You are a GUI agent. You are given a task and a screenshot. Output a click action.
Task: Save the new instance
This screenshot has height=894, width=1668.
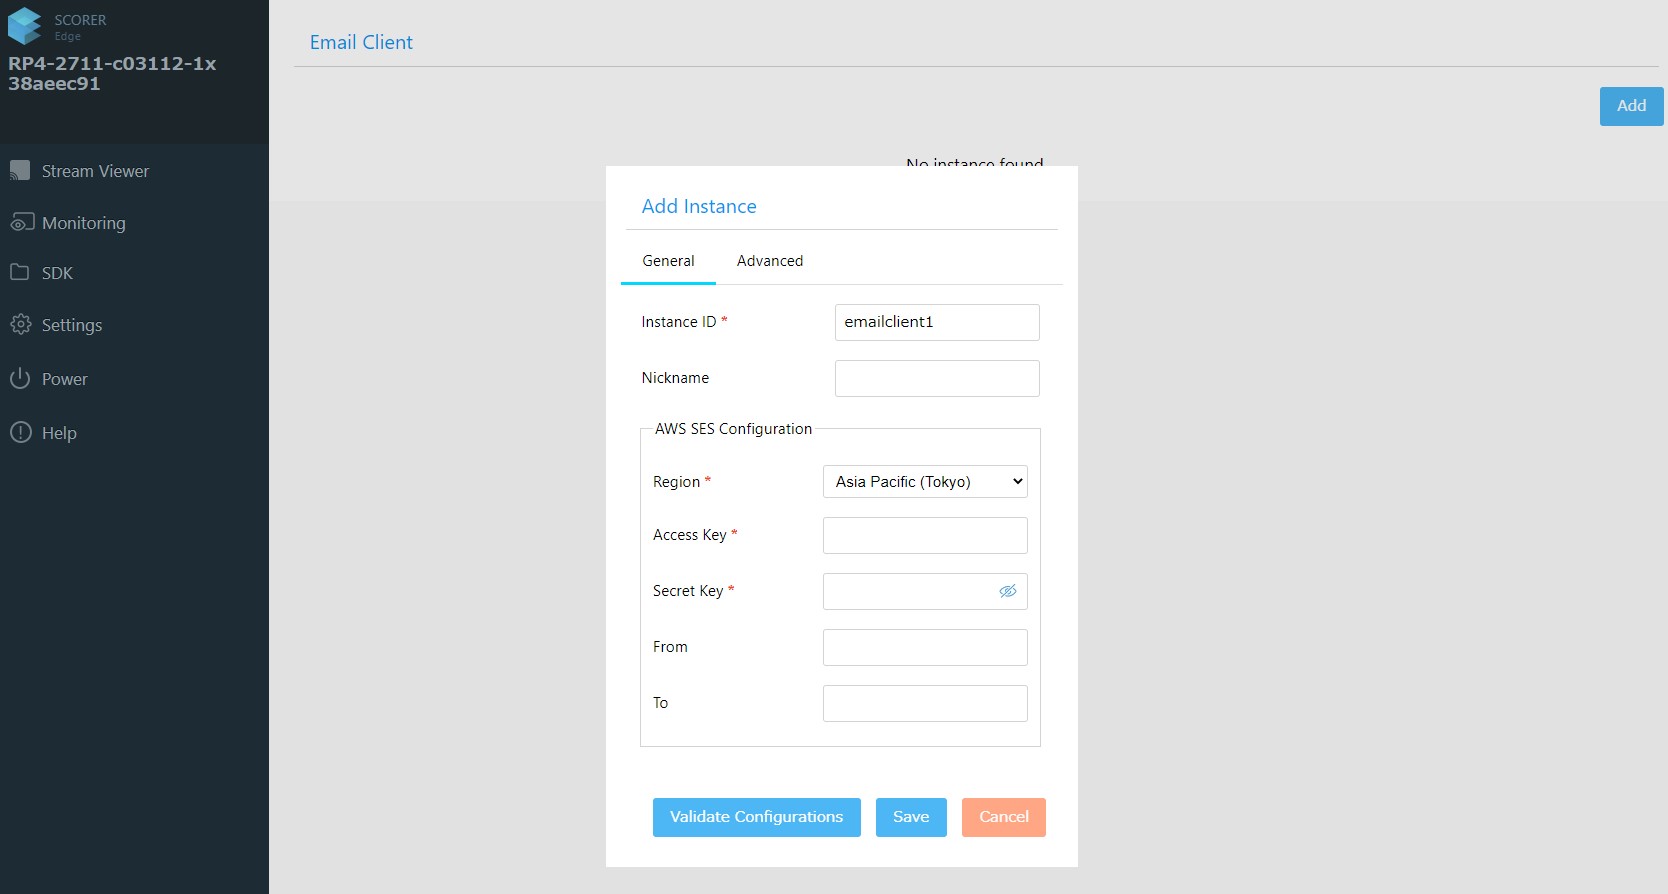click(910, 817)
